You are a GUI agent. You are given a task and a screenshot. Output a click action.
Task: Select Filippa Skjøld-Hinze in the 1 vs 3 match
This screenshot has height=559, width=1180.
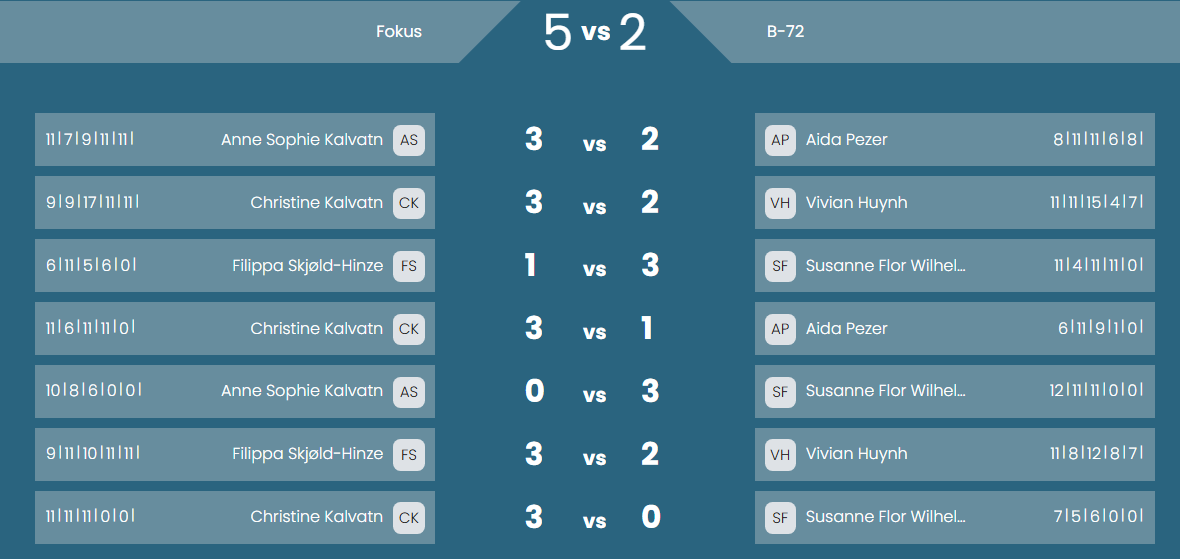tap(308, 266)
